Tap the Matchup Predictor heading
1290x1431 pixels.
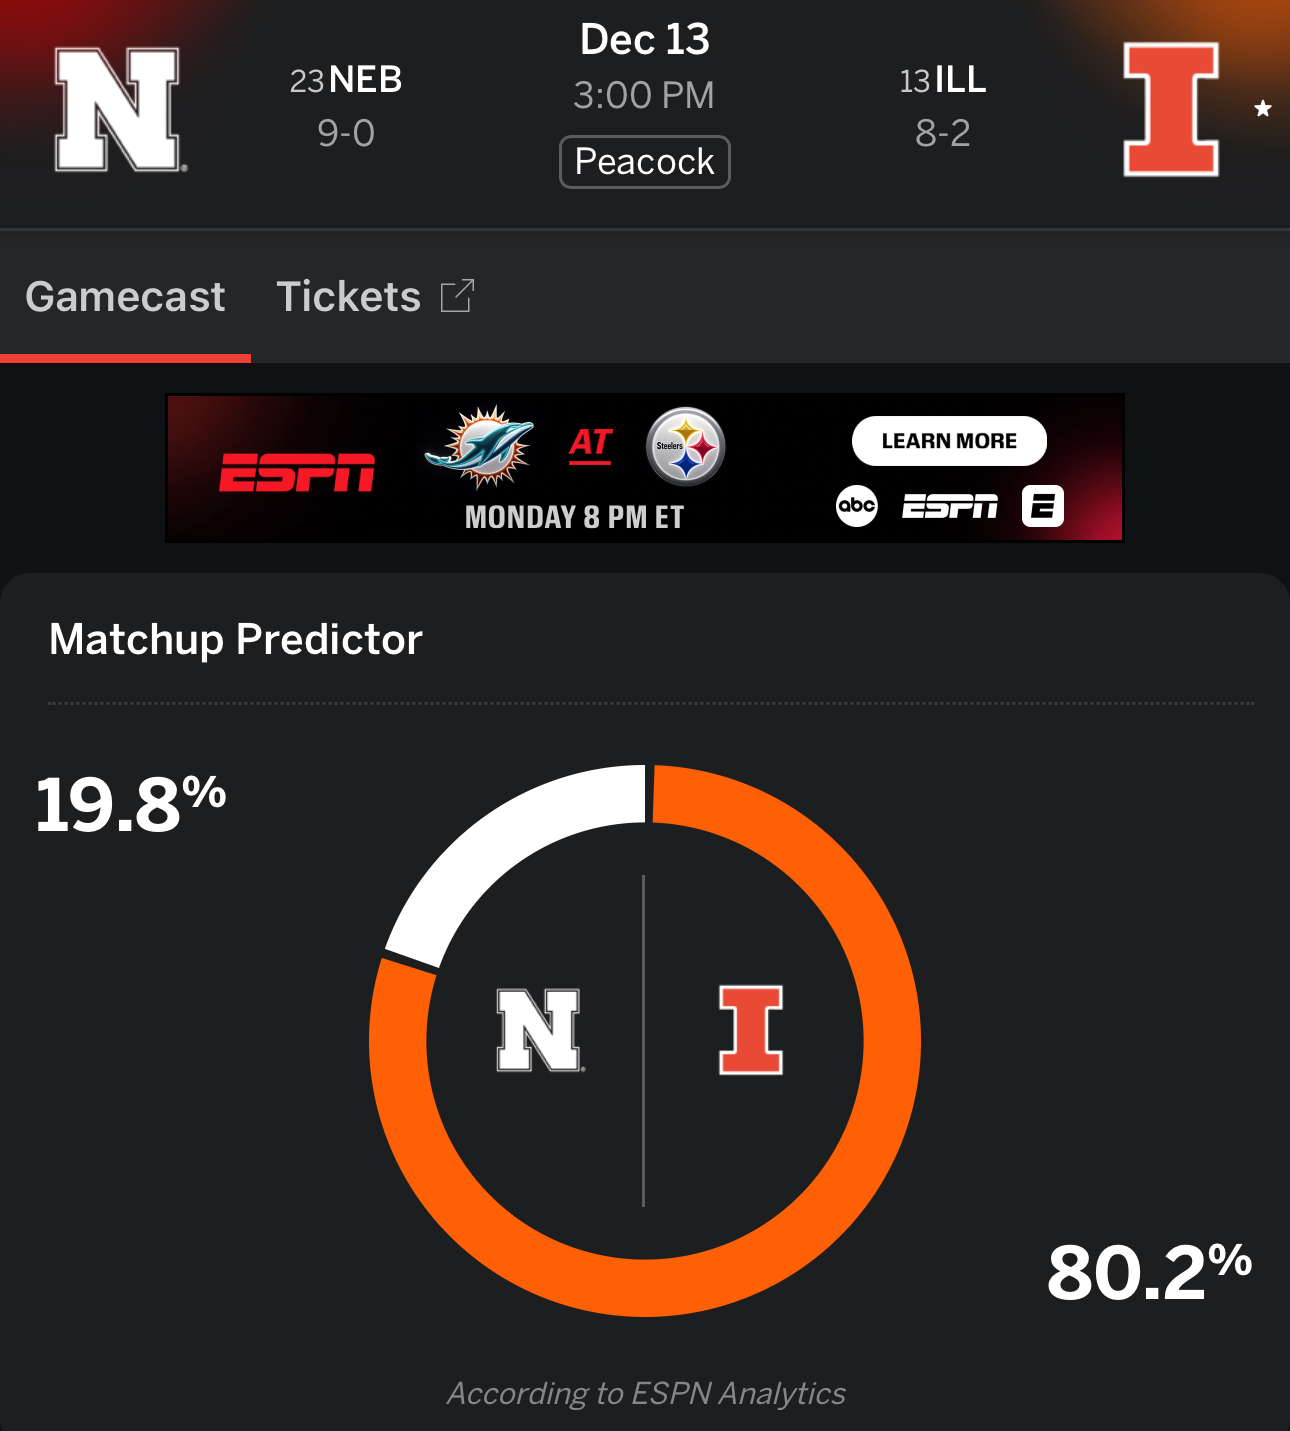point(236,639)
